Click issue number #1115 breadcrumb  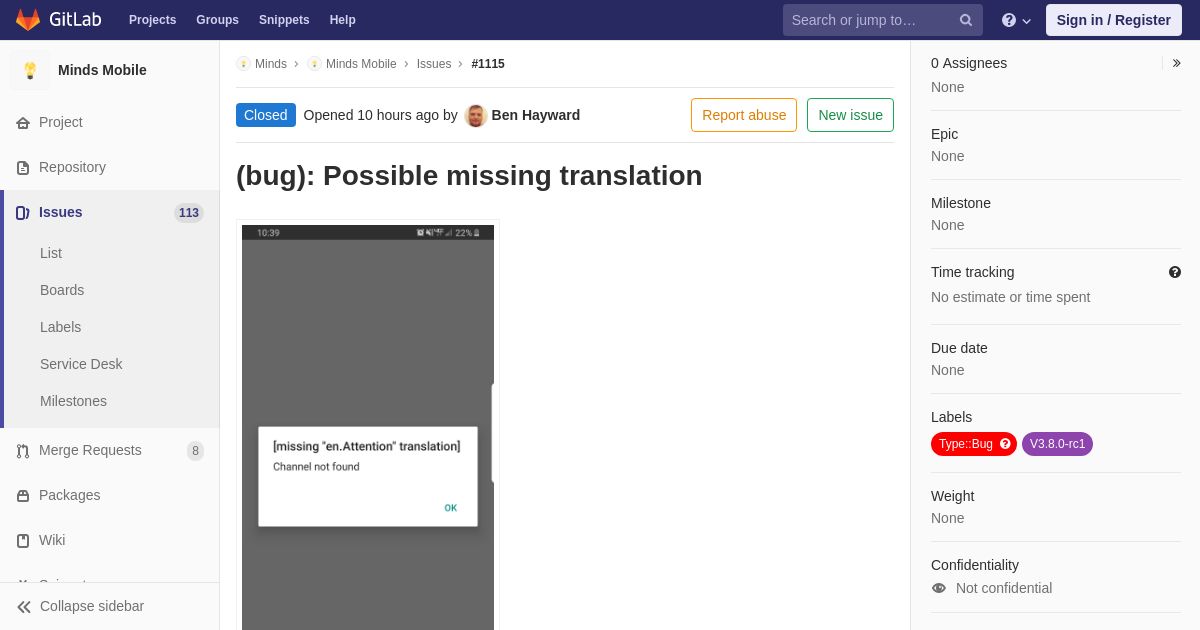pyautogui.click(x=488, y=64)
